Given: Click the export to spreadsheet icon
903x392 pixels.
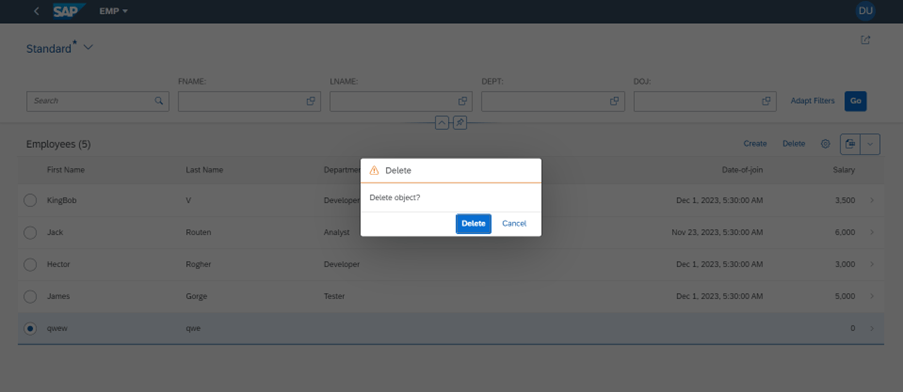Looking at the screenshot, I should (850, 144).
